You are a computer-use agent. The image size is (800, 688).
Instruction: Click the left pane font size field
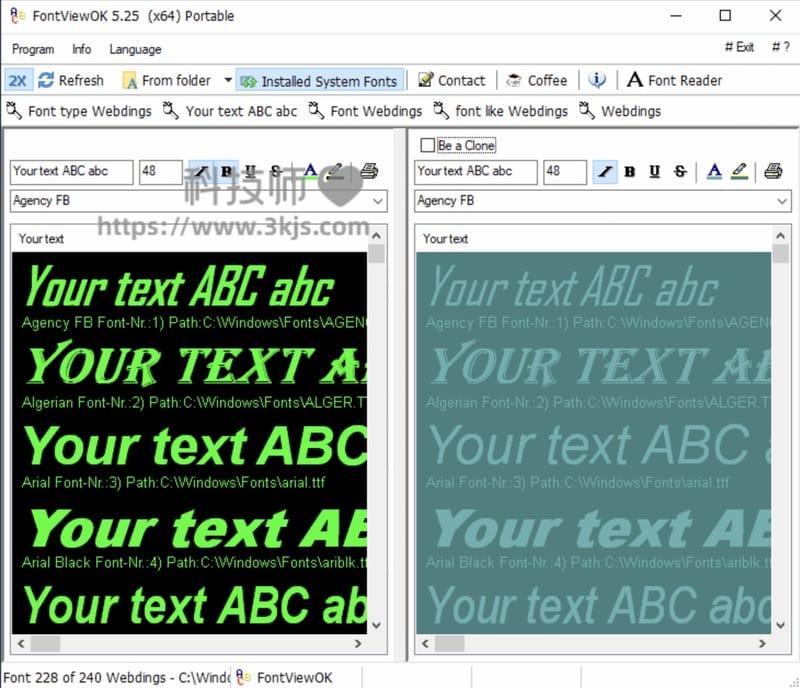point(161,172)
